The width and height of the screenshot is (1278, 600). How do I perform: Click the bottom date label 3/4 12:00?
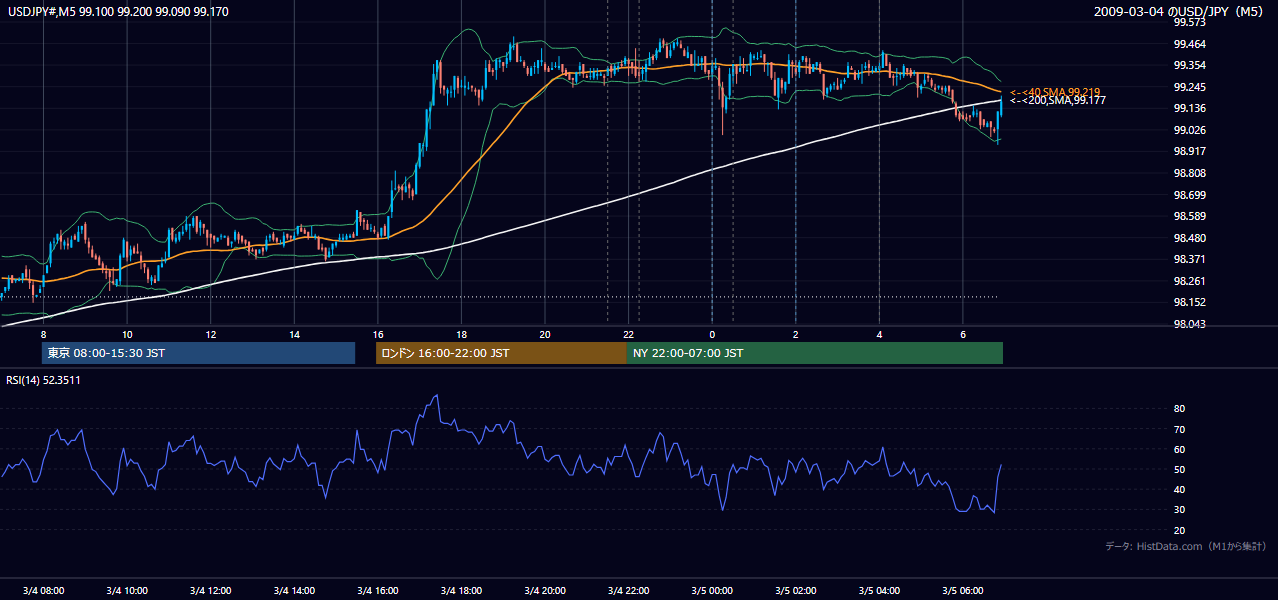[x=210, y=590]
